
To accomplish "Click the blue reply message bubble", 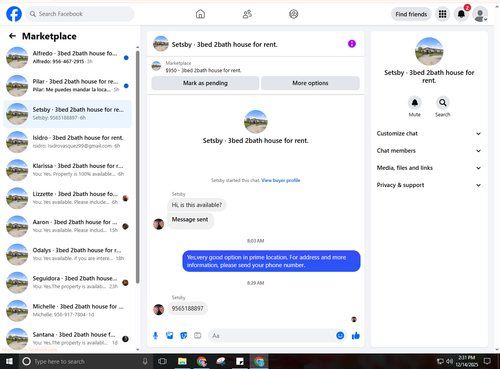I will pyautogui.click(x=271, y=261).
